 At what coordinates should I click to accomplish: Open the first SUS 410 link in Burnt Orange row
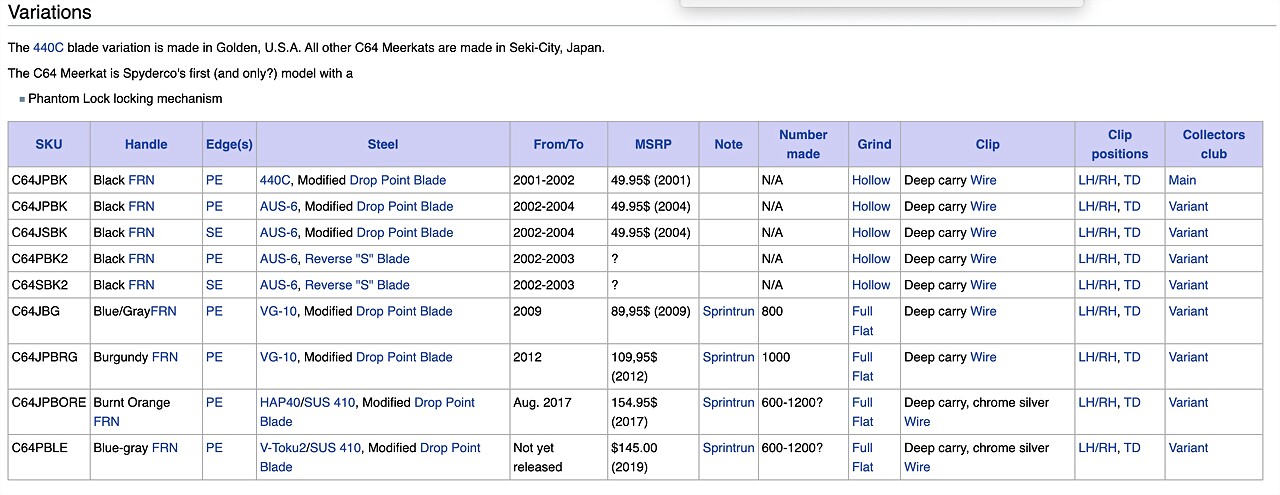[x=332, y=402]
